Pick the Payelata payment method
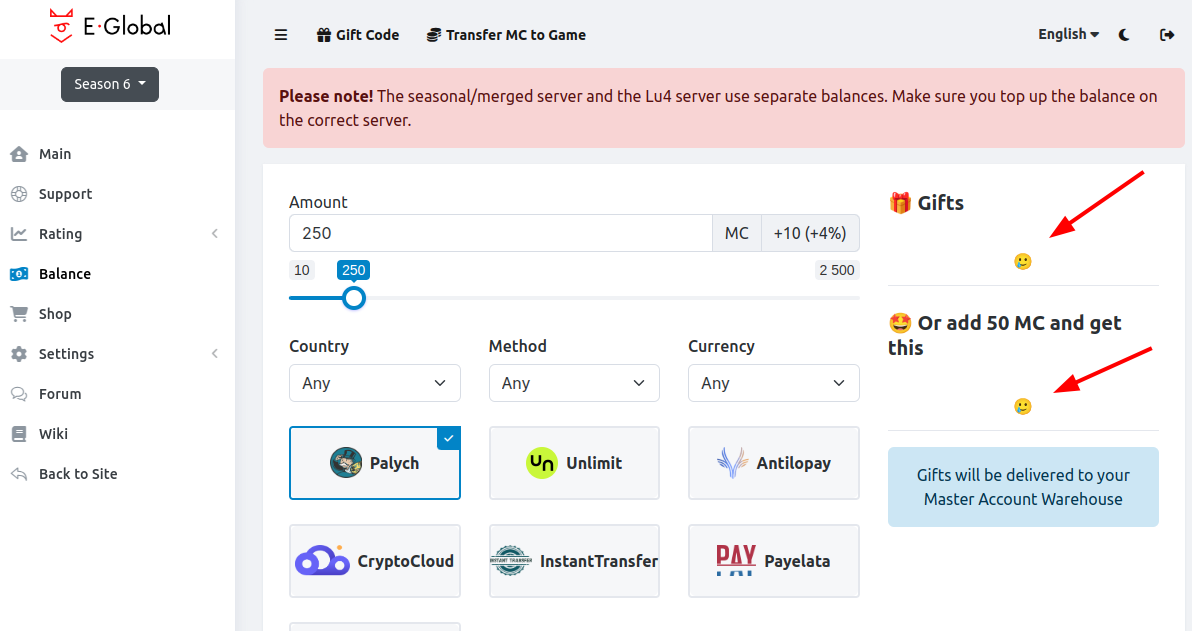 (773, 561)
